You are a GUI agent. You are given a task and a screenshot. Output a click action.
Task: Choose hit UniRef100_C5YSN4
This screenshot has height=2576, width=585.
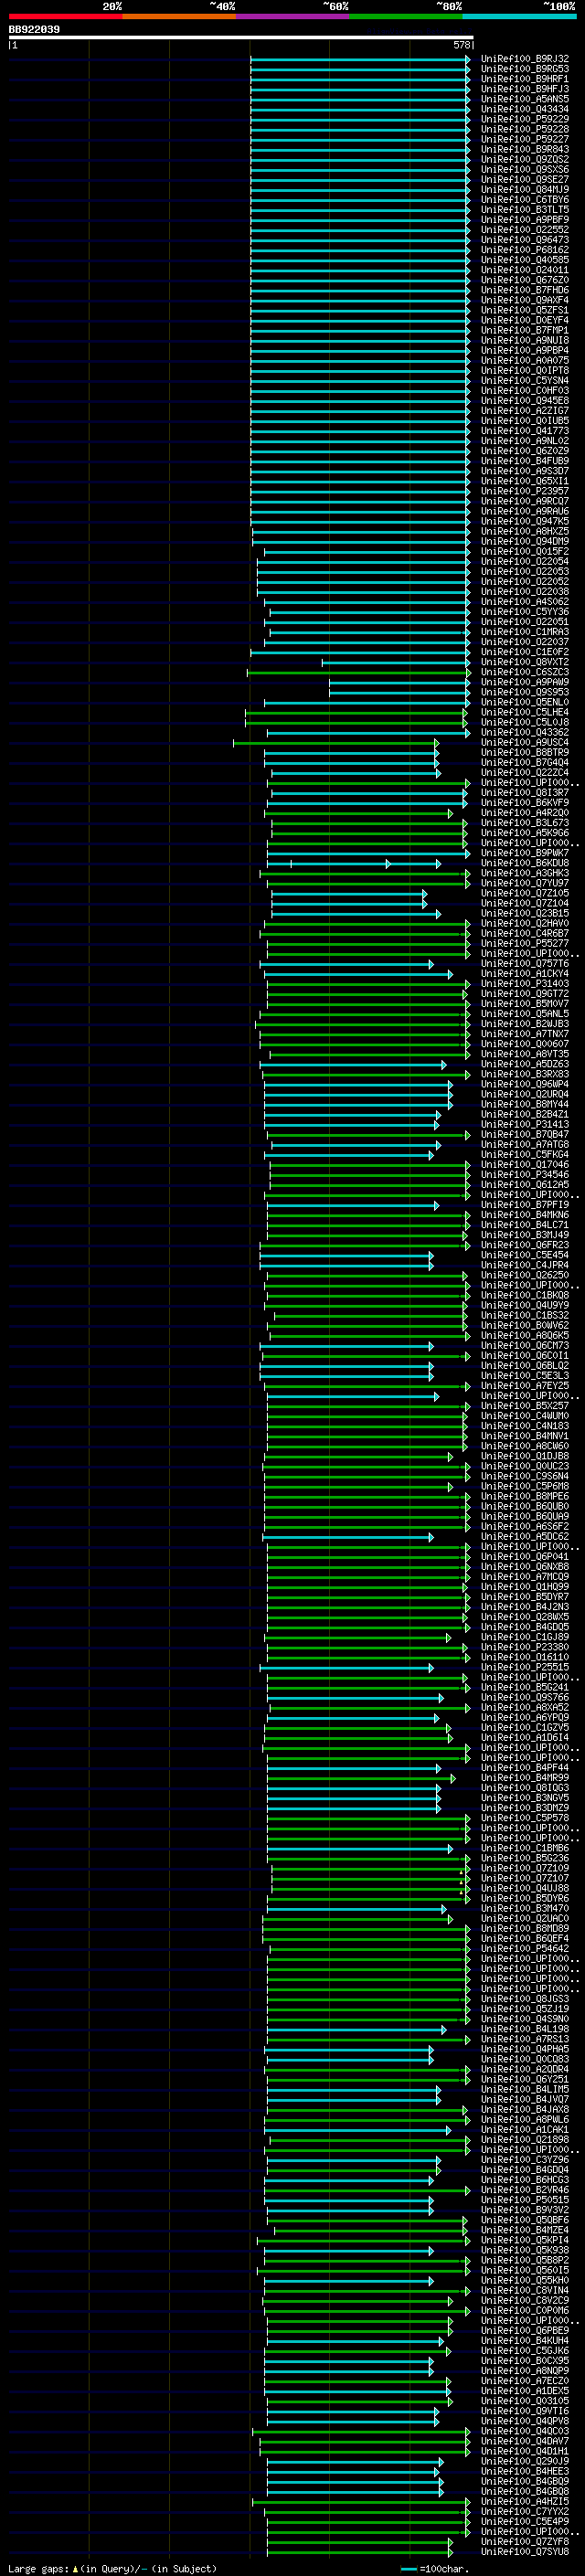click(x=525, y=380)
